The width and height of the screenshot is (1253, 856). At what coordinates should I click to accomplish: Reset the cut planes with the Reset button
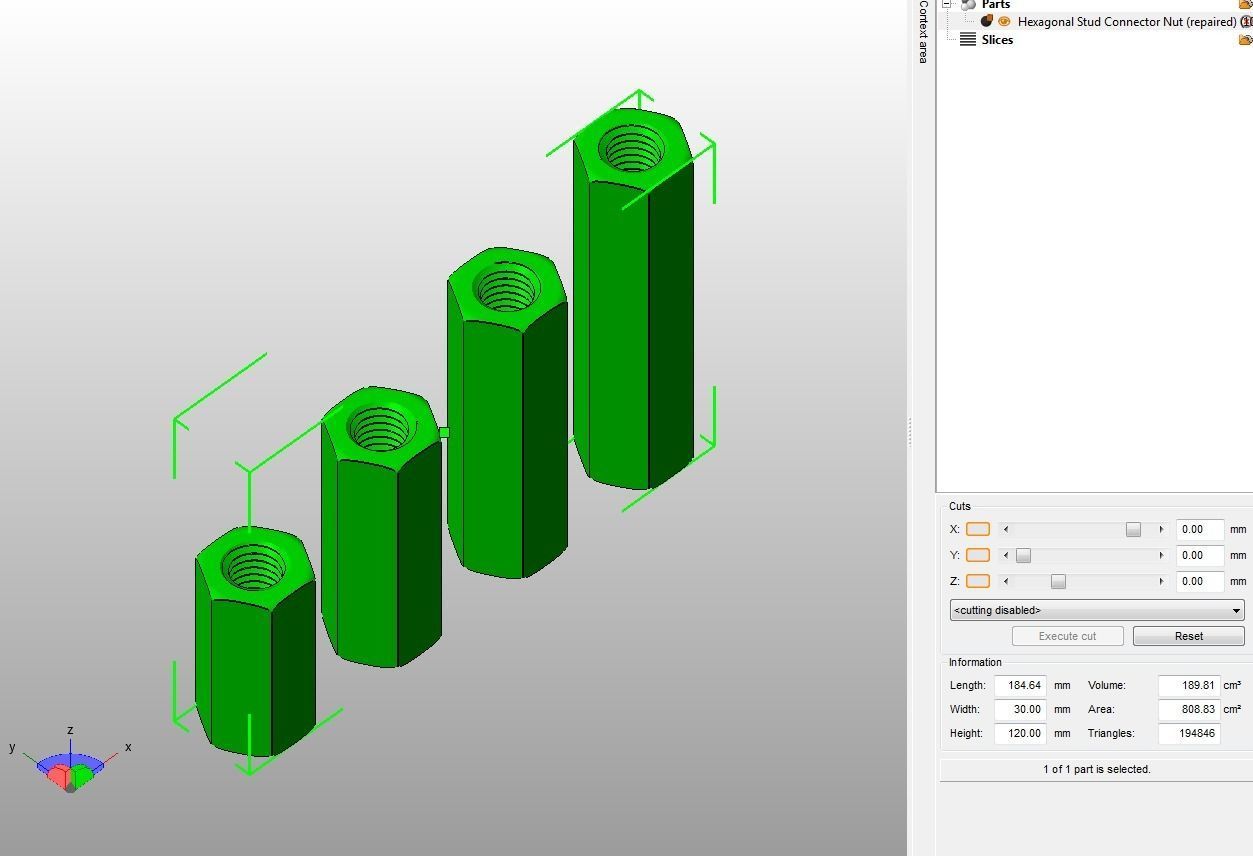(1188, 636)
